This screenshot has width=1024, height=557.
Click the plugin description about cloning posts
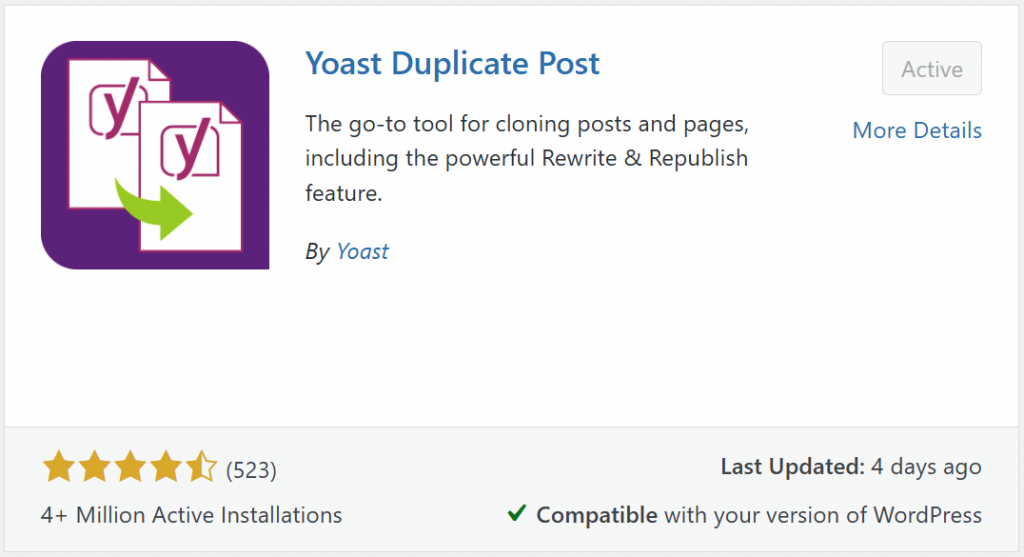click(527, 159)
